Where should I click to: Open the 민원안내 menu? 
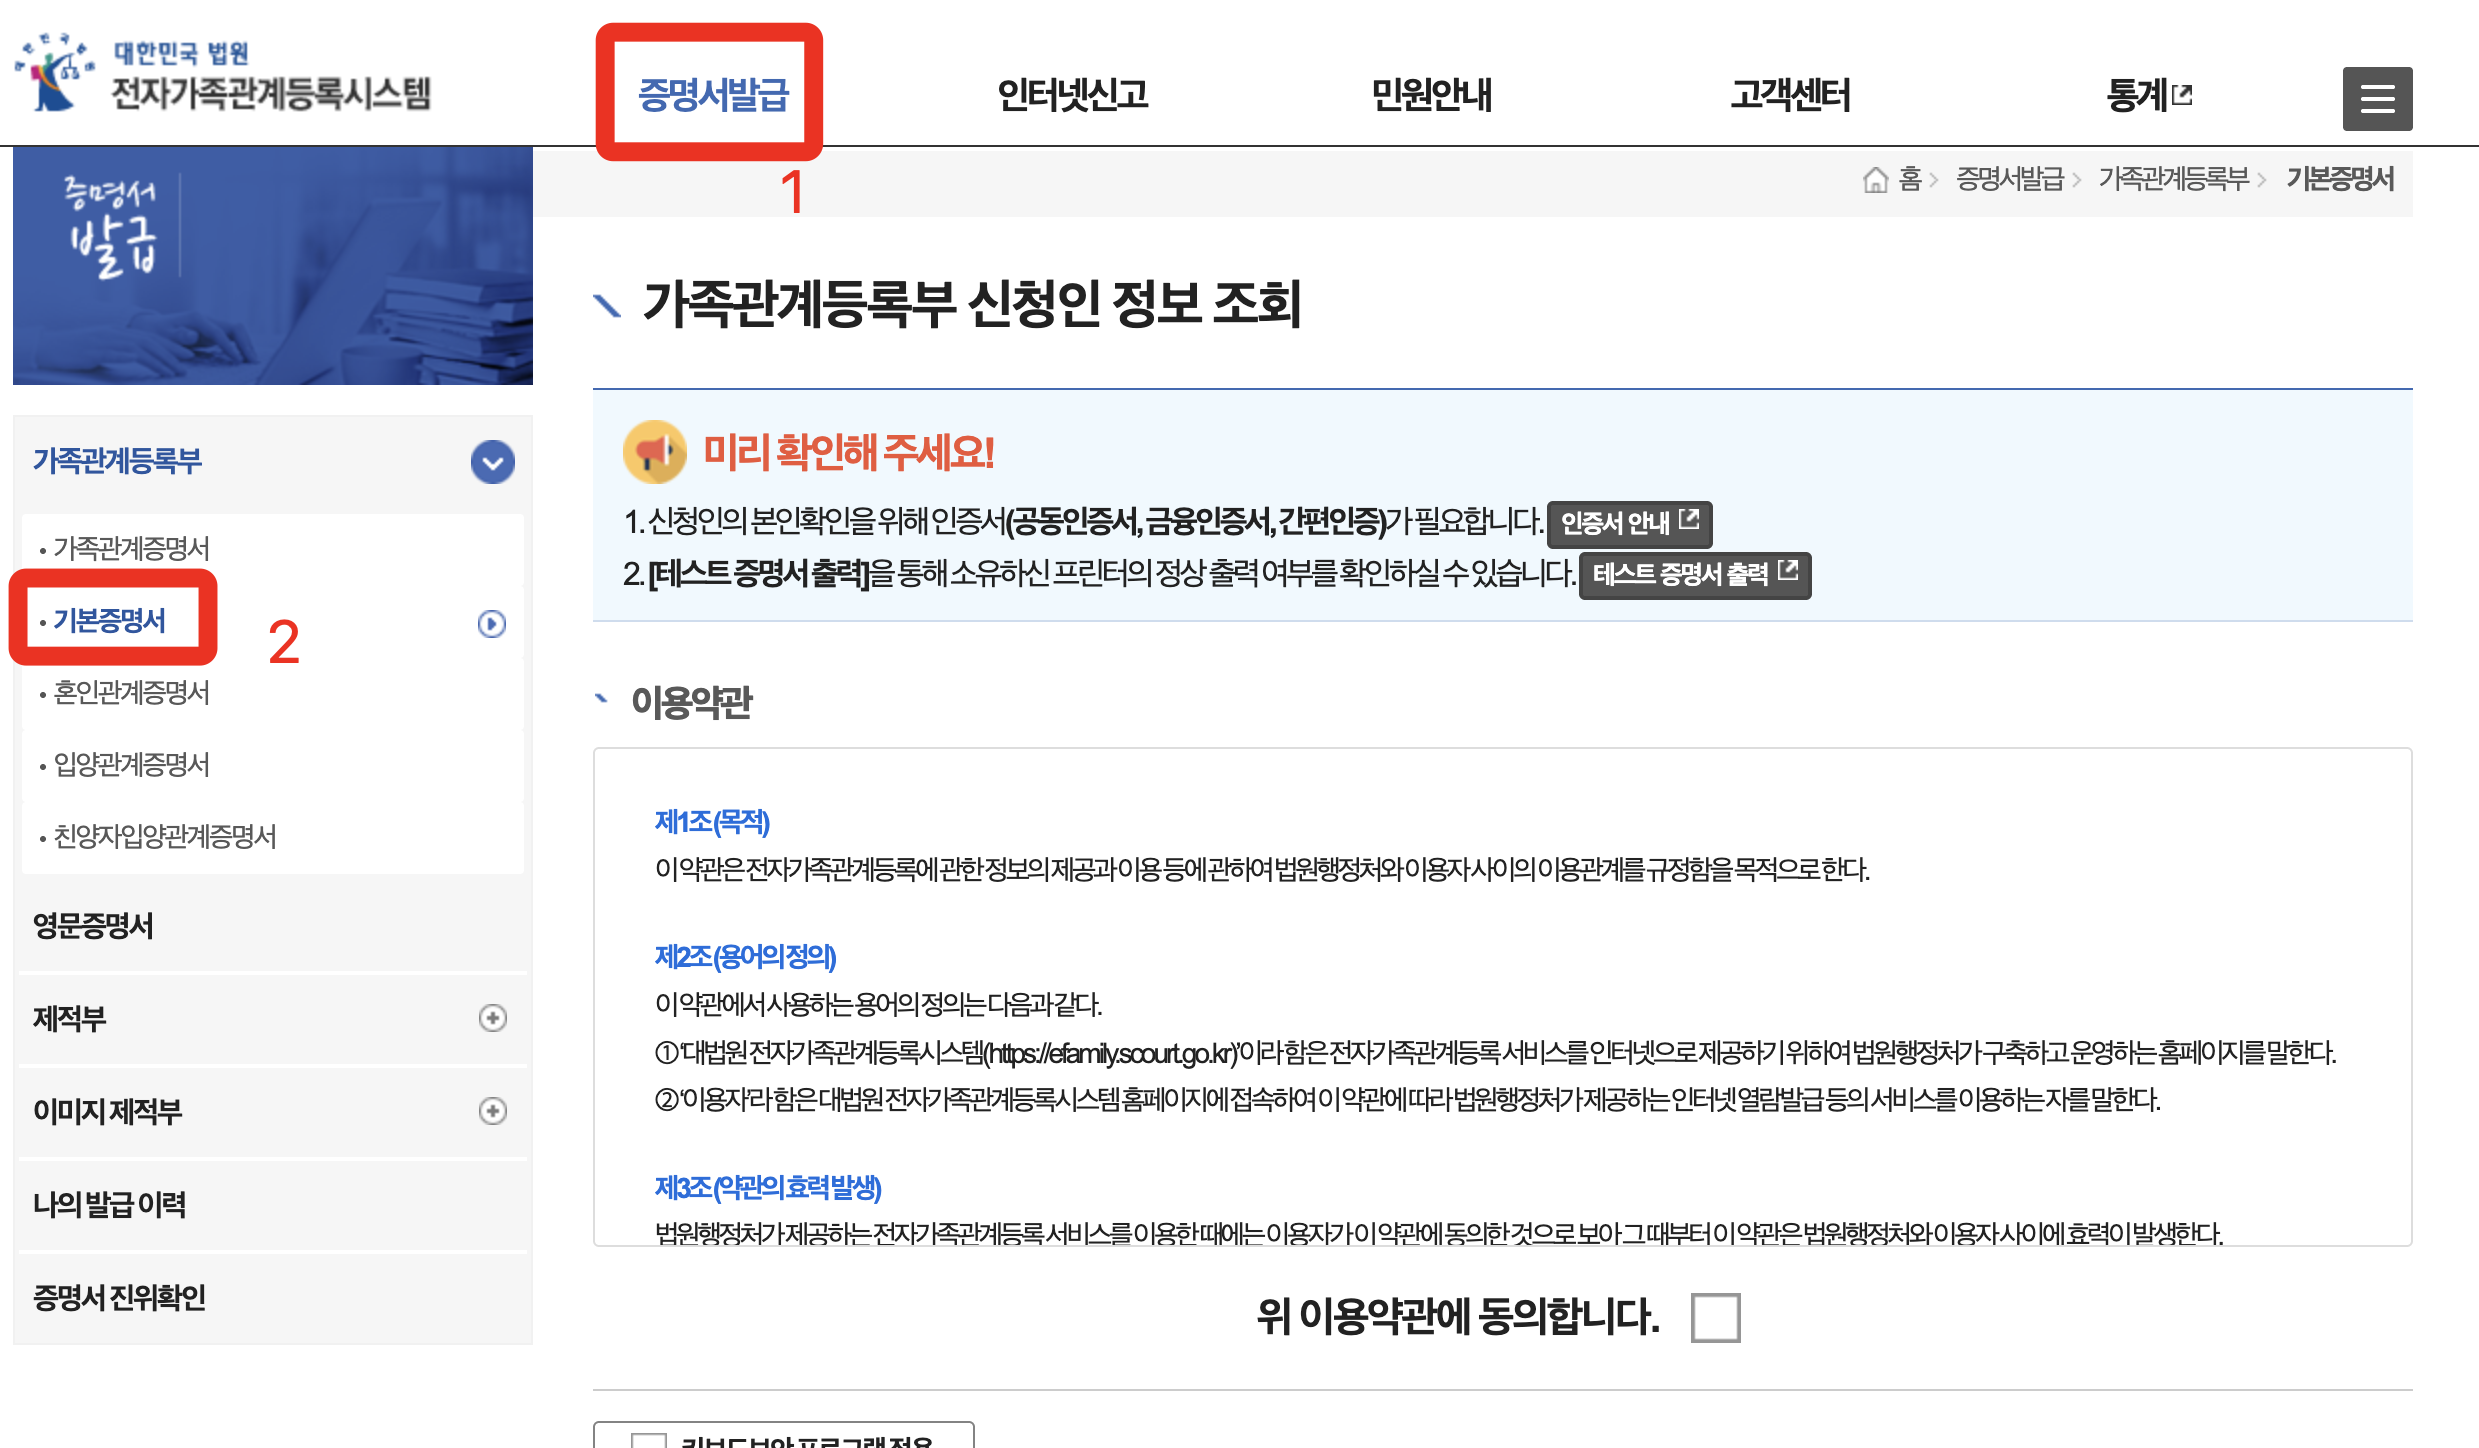(x=1433, y=95)
